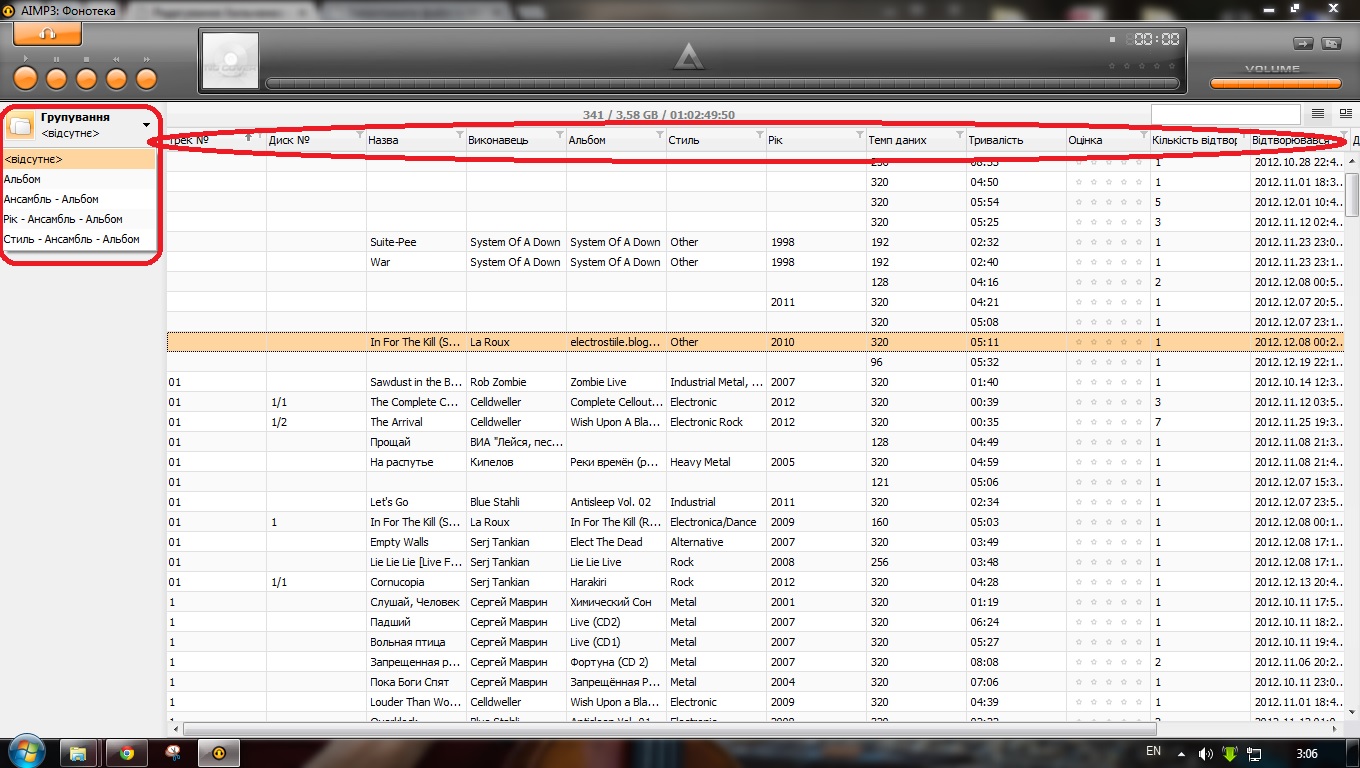Select the Прощай track row
The image size is (1360, 768).
coord(757,442)
